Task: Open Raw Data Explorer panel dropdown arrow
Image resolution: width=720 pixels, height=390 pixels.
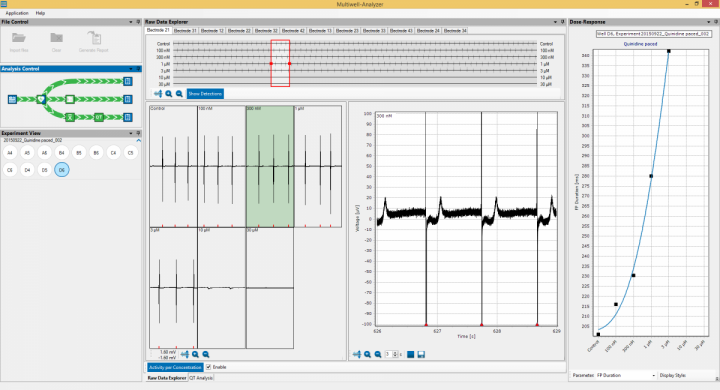Action: click(x=555, y=22)
